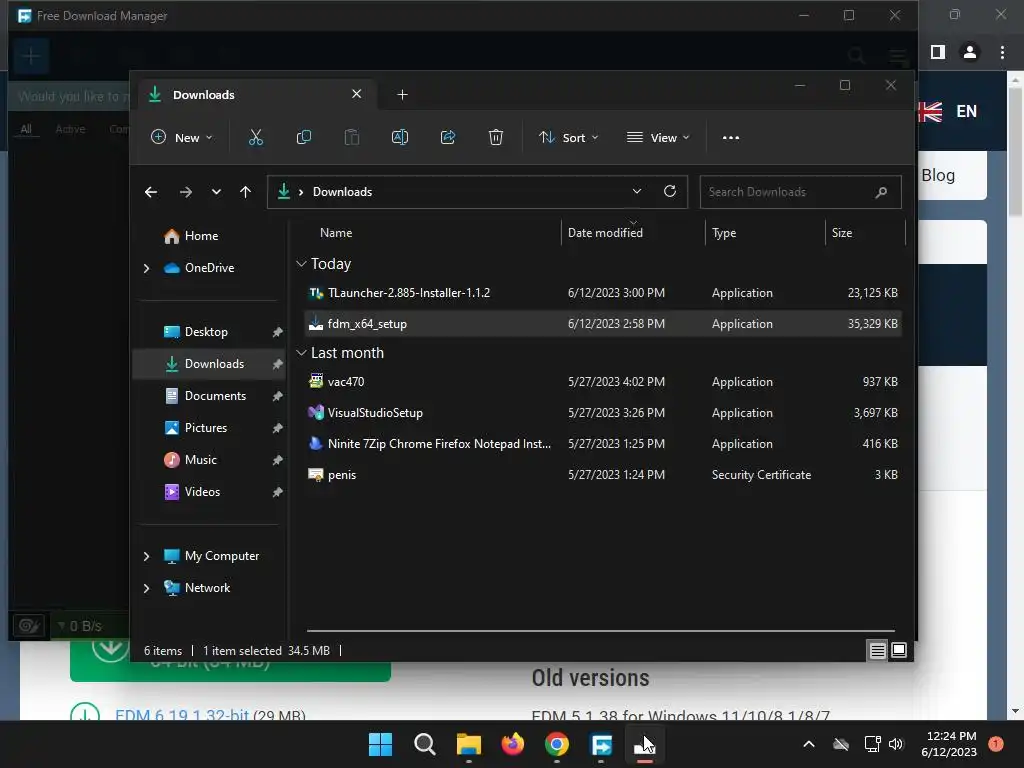Go up one folder level arrow
Viewport: 1024px width, 768px height.
(246, 192)
